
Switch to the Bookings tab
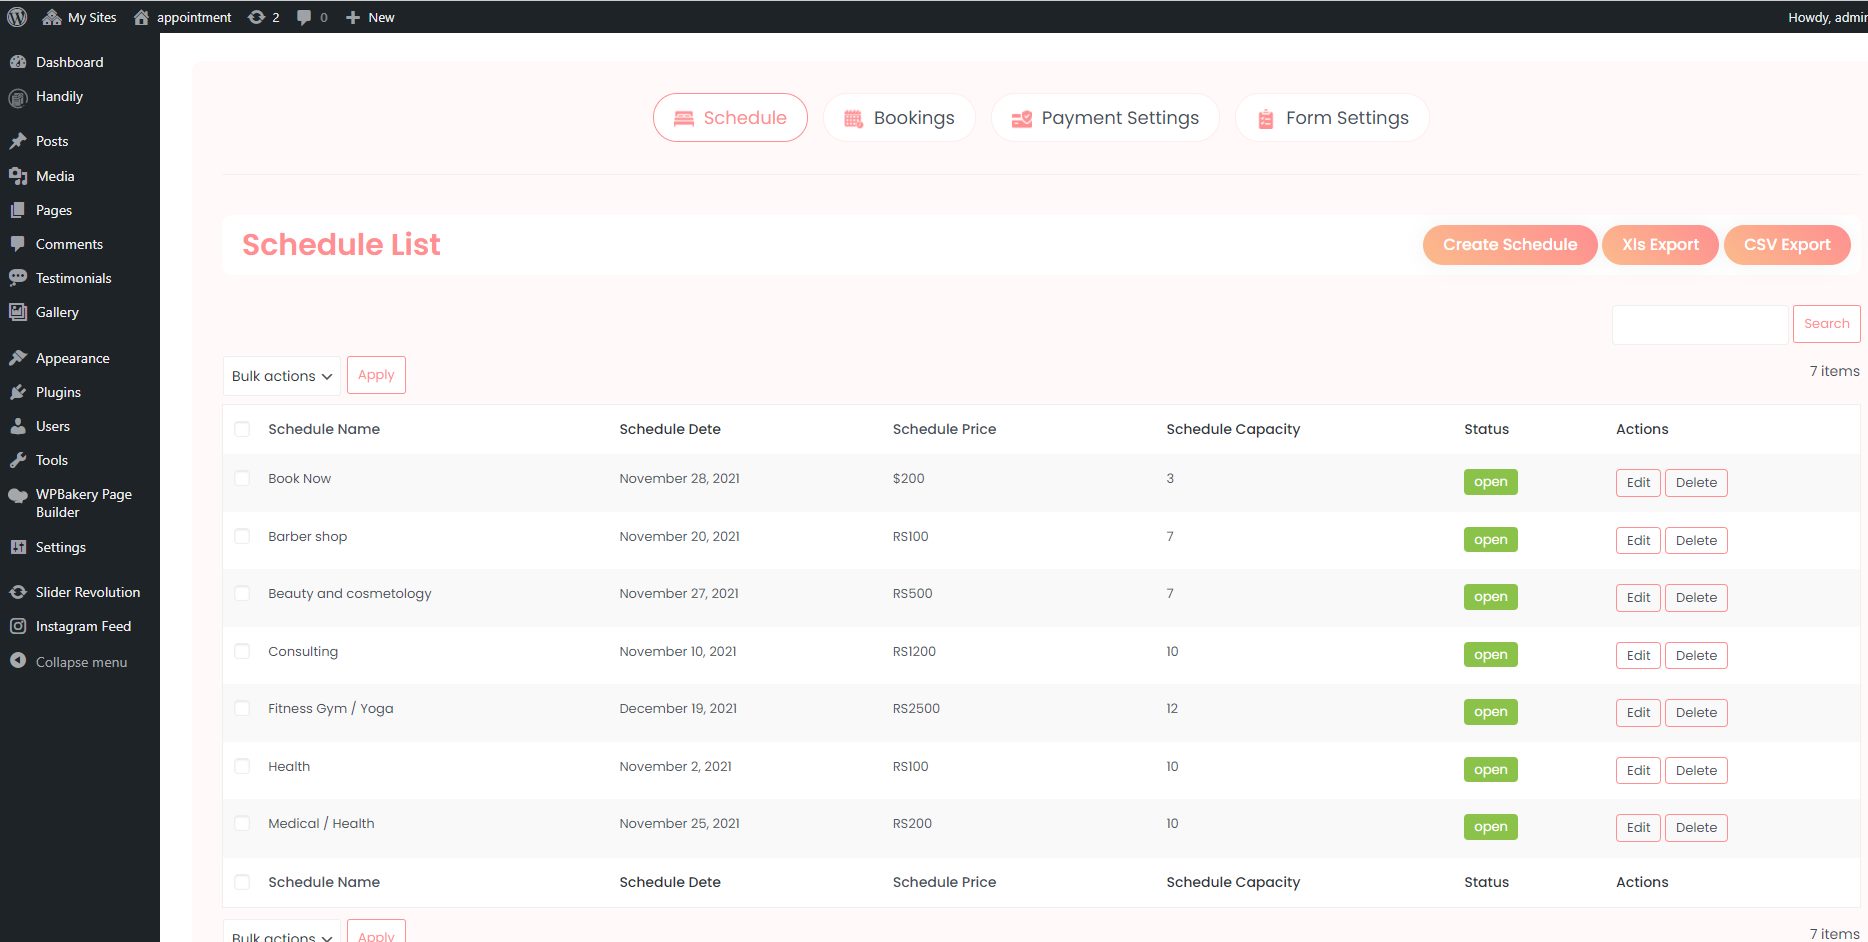coord(898,118)
